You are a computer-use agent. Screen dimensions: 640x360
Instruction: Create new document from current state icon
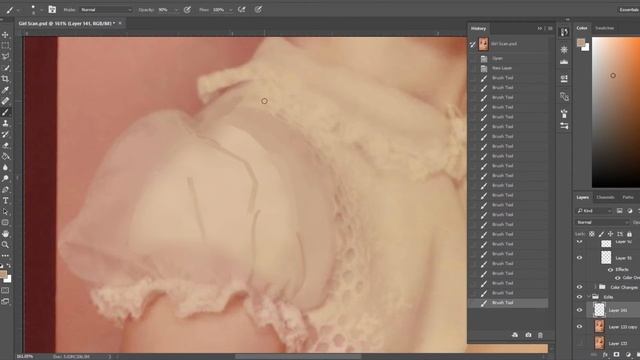point(515,335)
